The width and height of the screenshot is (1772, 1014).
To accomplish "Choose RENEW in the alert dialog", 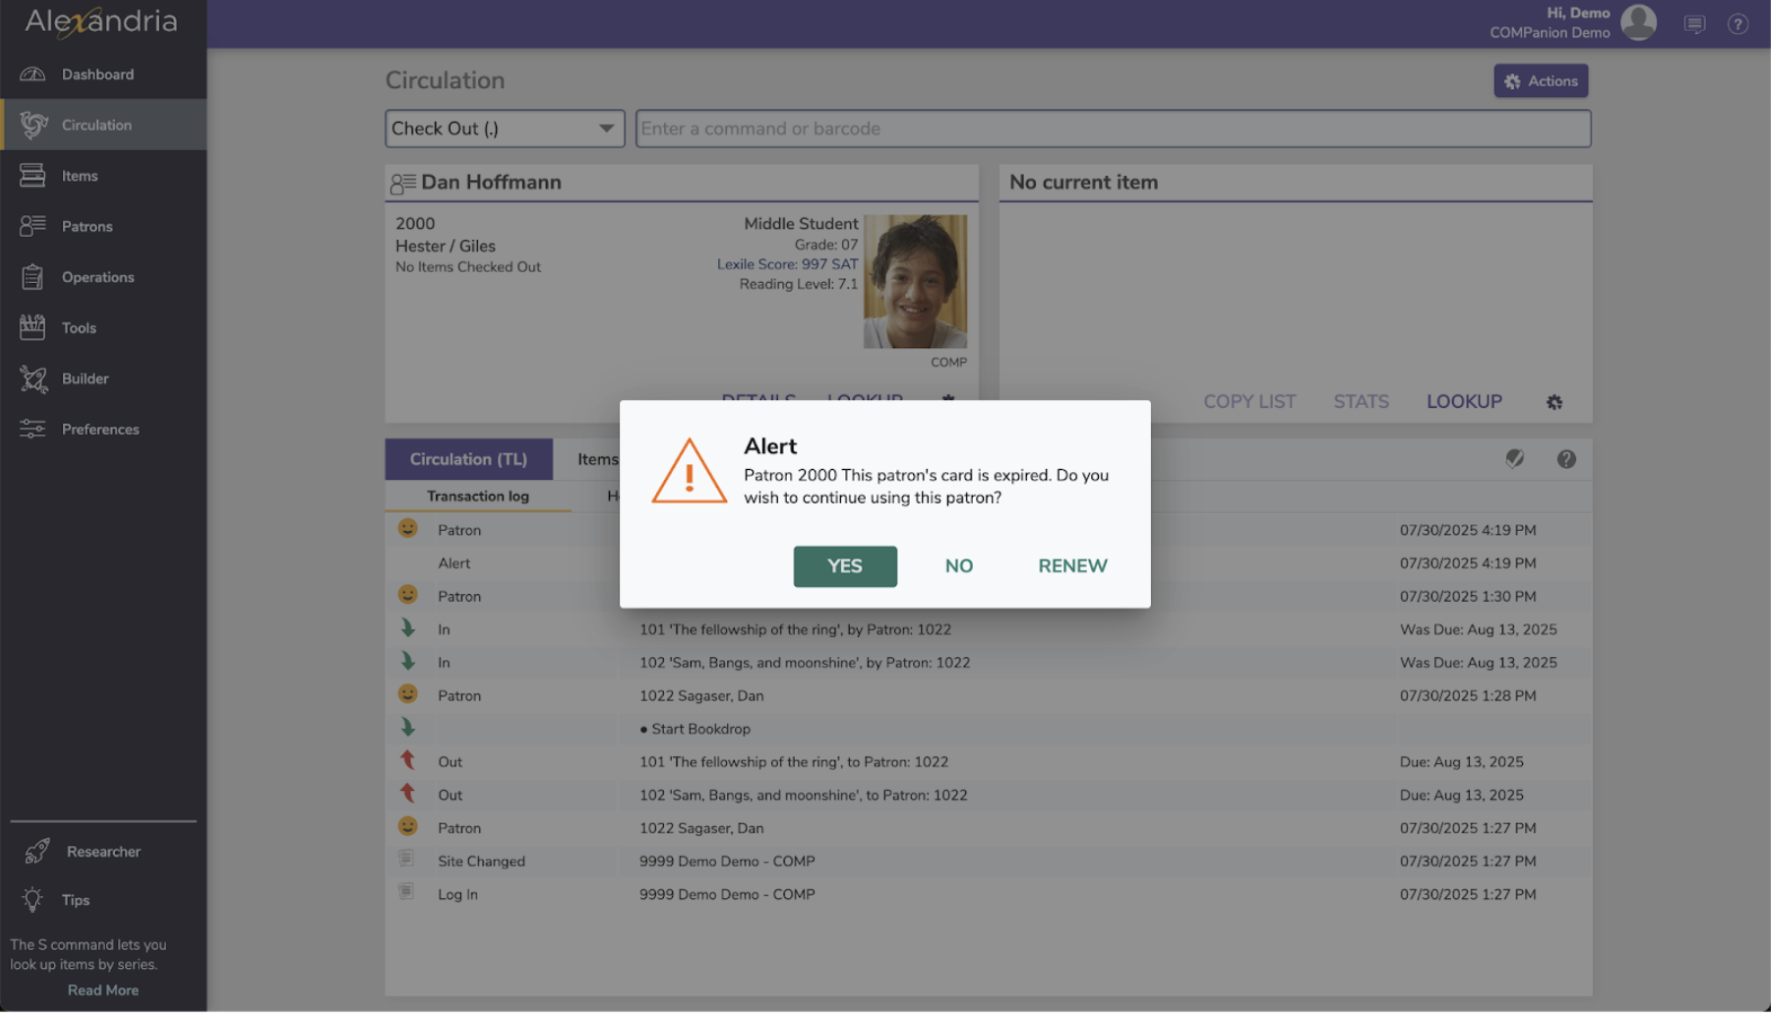I will click(1071, 565).
